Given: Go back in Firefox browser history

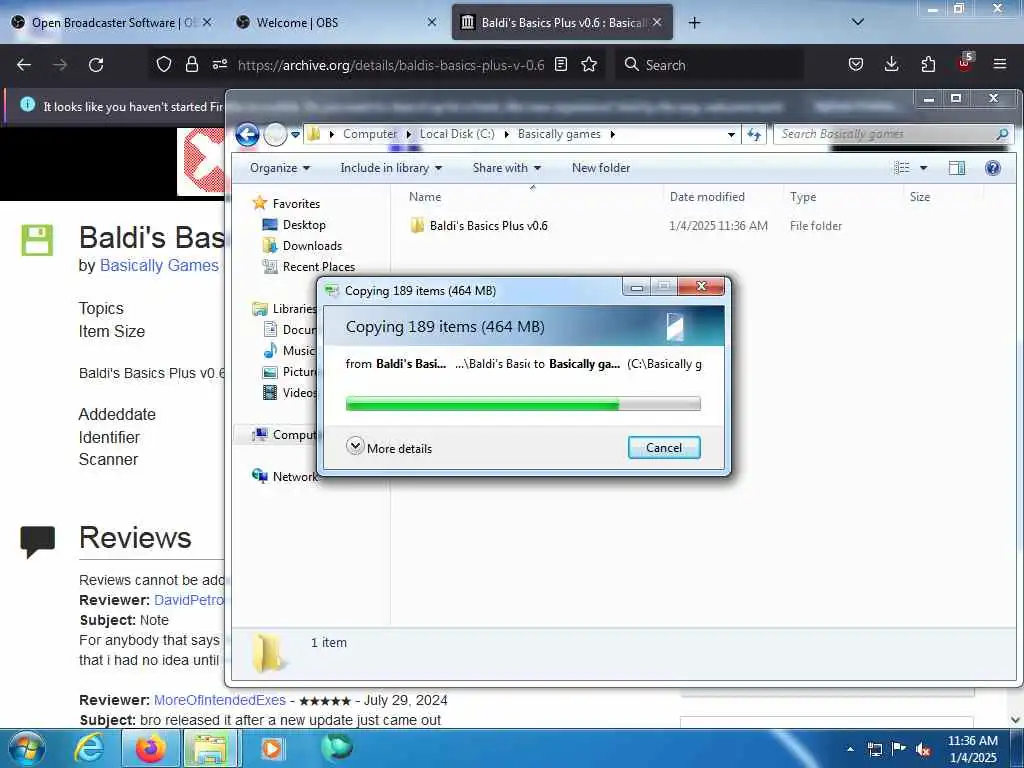Looking at the screenshot, I should (24, 65).
